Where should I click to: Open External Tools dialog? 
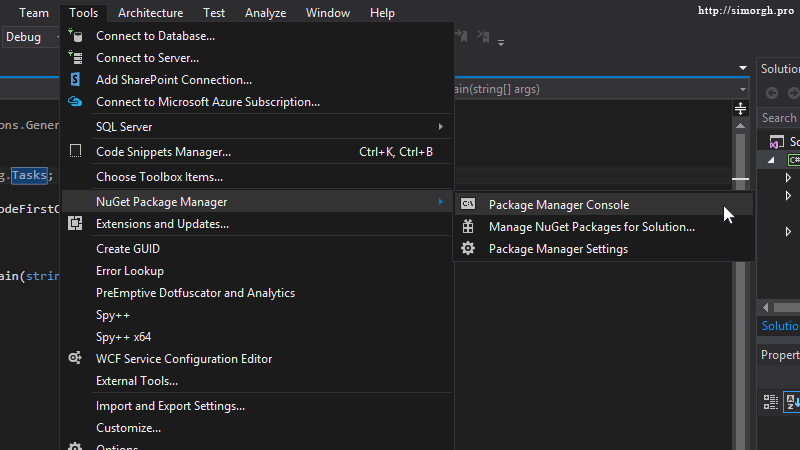(257, 381)
